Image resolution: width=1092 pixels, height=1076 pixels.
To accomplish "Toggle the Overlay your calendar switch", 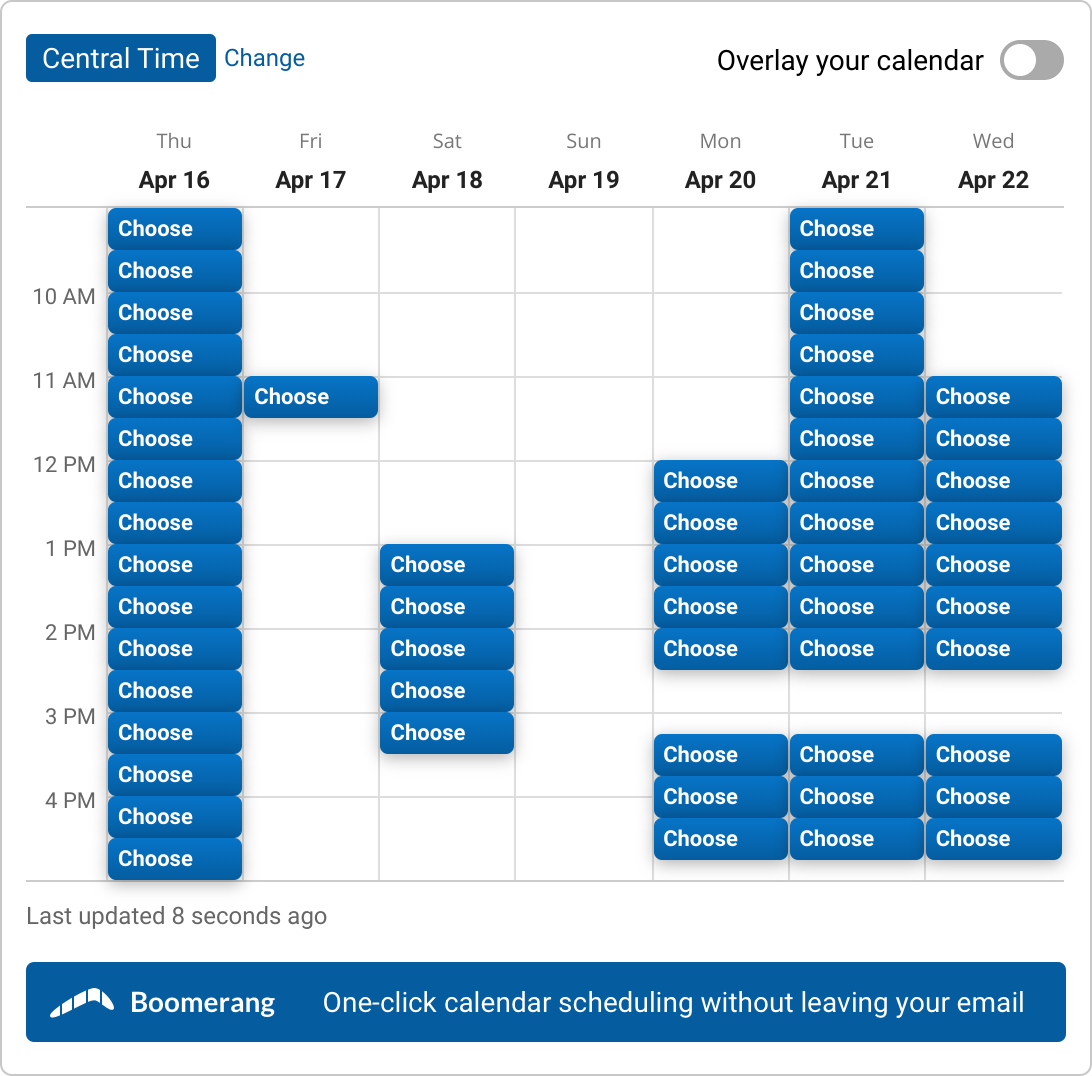I will click(x=1031, y=61).
